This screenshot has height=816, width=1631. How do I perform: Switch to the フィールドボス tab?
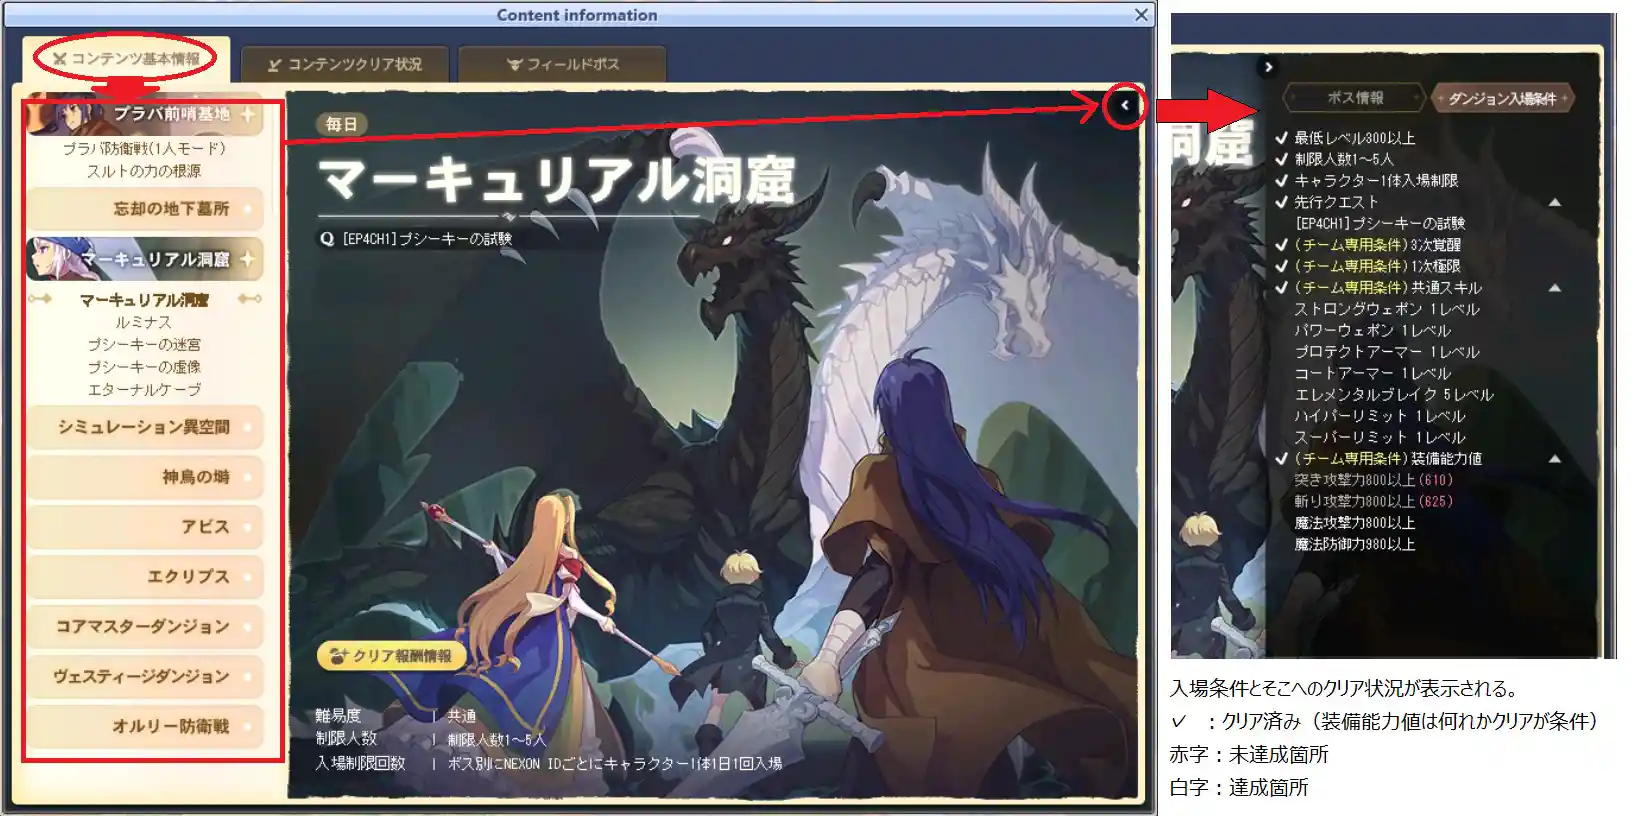click(563, 65)
